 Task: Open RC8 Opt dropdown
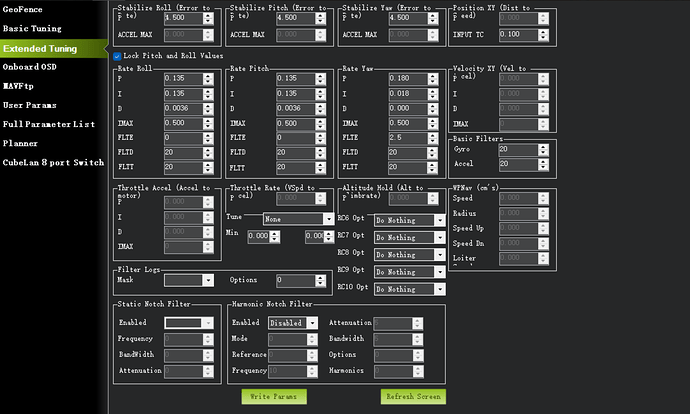coord(410,255)
